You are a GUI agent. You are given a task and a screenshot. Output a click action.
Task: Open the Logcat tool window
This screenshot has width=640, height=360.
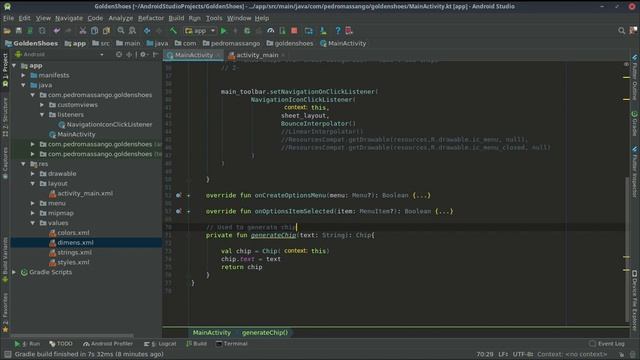[160, 344]
